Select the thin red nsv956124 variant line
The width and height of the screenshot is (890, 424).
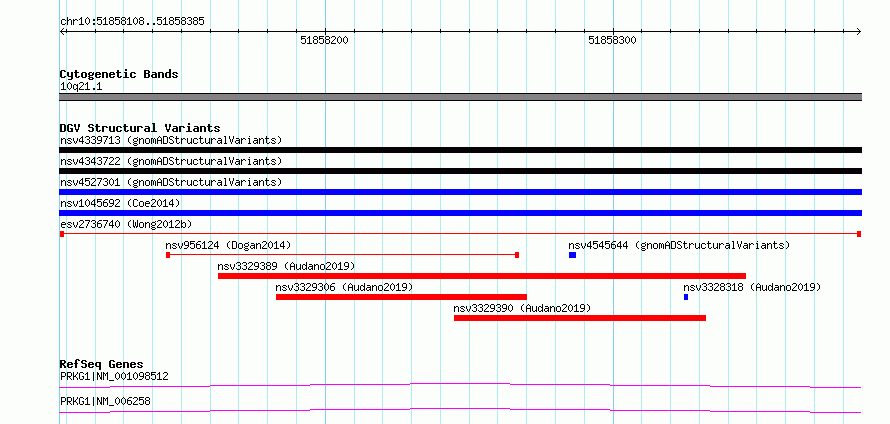pos(342,255)
